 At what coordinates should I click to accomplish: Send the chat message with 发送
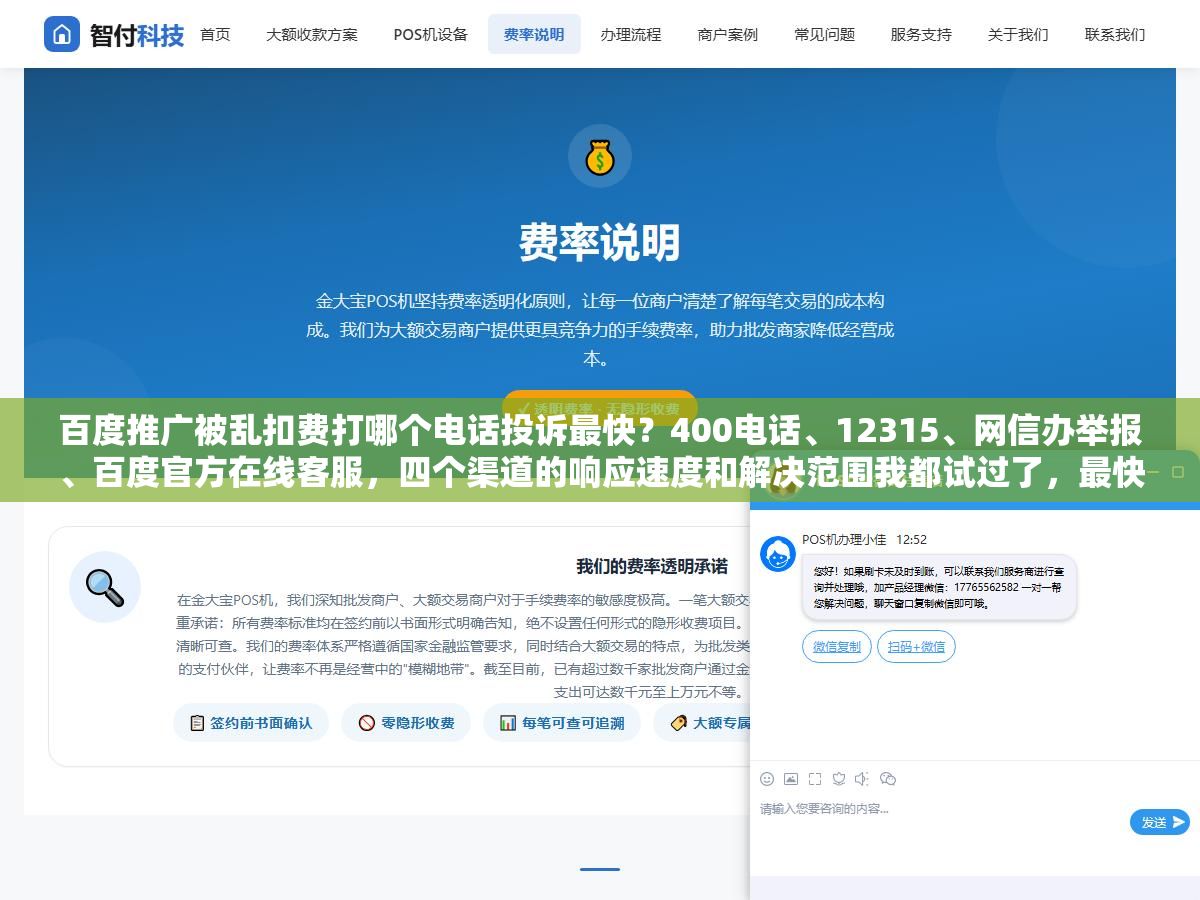point(1160,822)
